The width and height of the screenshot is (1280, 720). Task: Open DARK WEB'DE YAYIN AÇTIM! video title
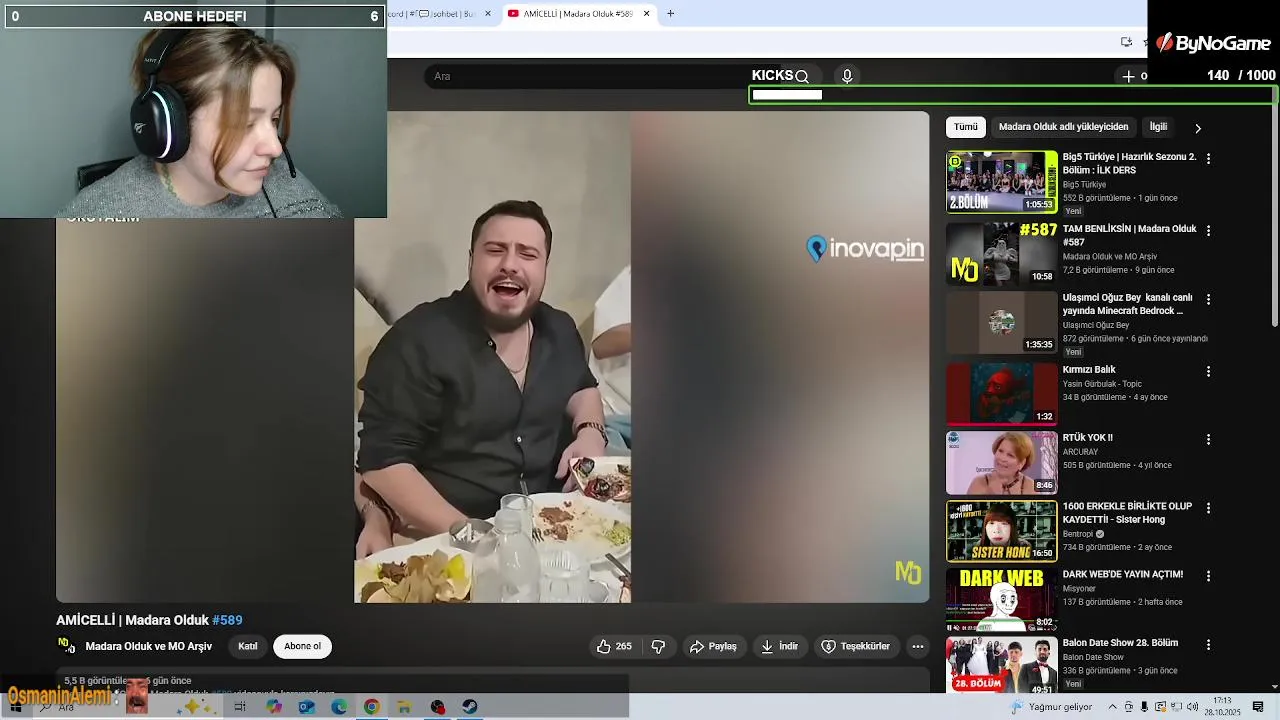tap(1122, 575)
